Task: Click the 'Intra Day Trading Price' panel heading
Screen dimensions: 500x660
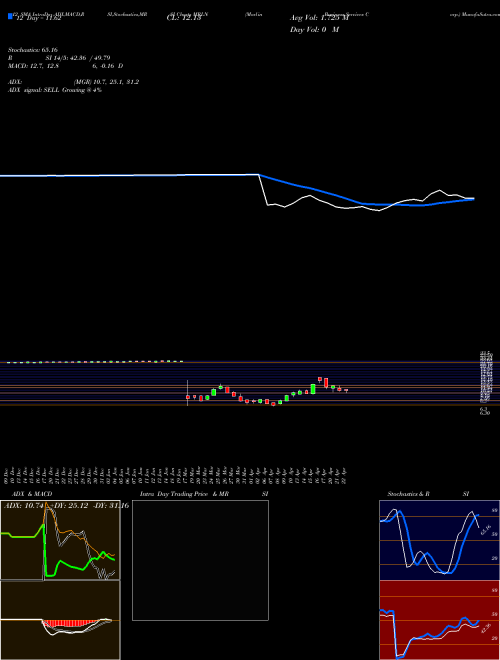Action: (174, 494)
